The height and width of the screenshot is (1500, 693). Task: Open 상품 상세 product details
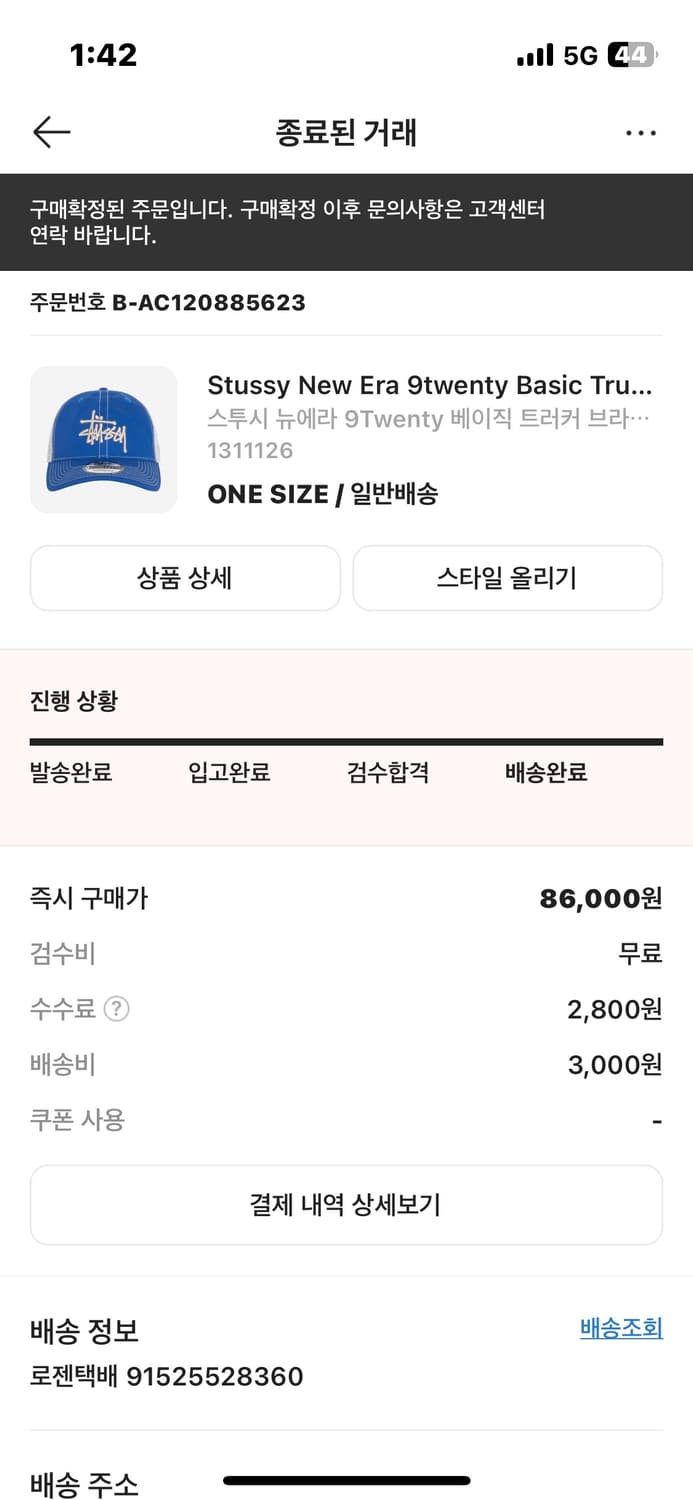[185, 578]
